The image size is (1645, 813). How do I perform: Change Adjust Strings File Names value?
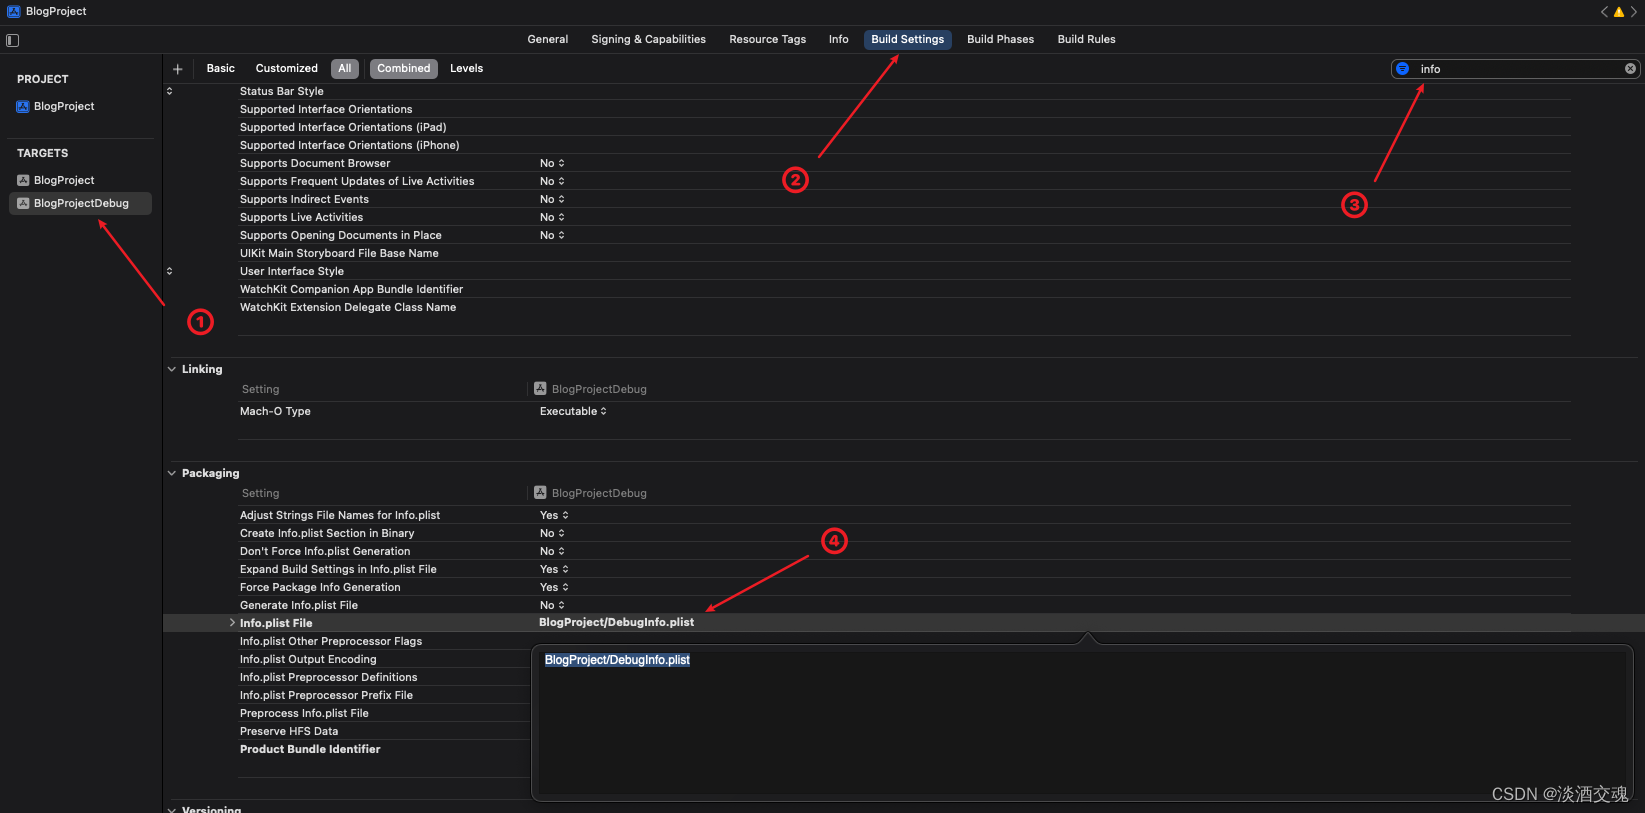[x=554, y=515]
